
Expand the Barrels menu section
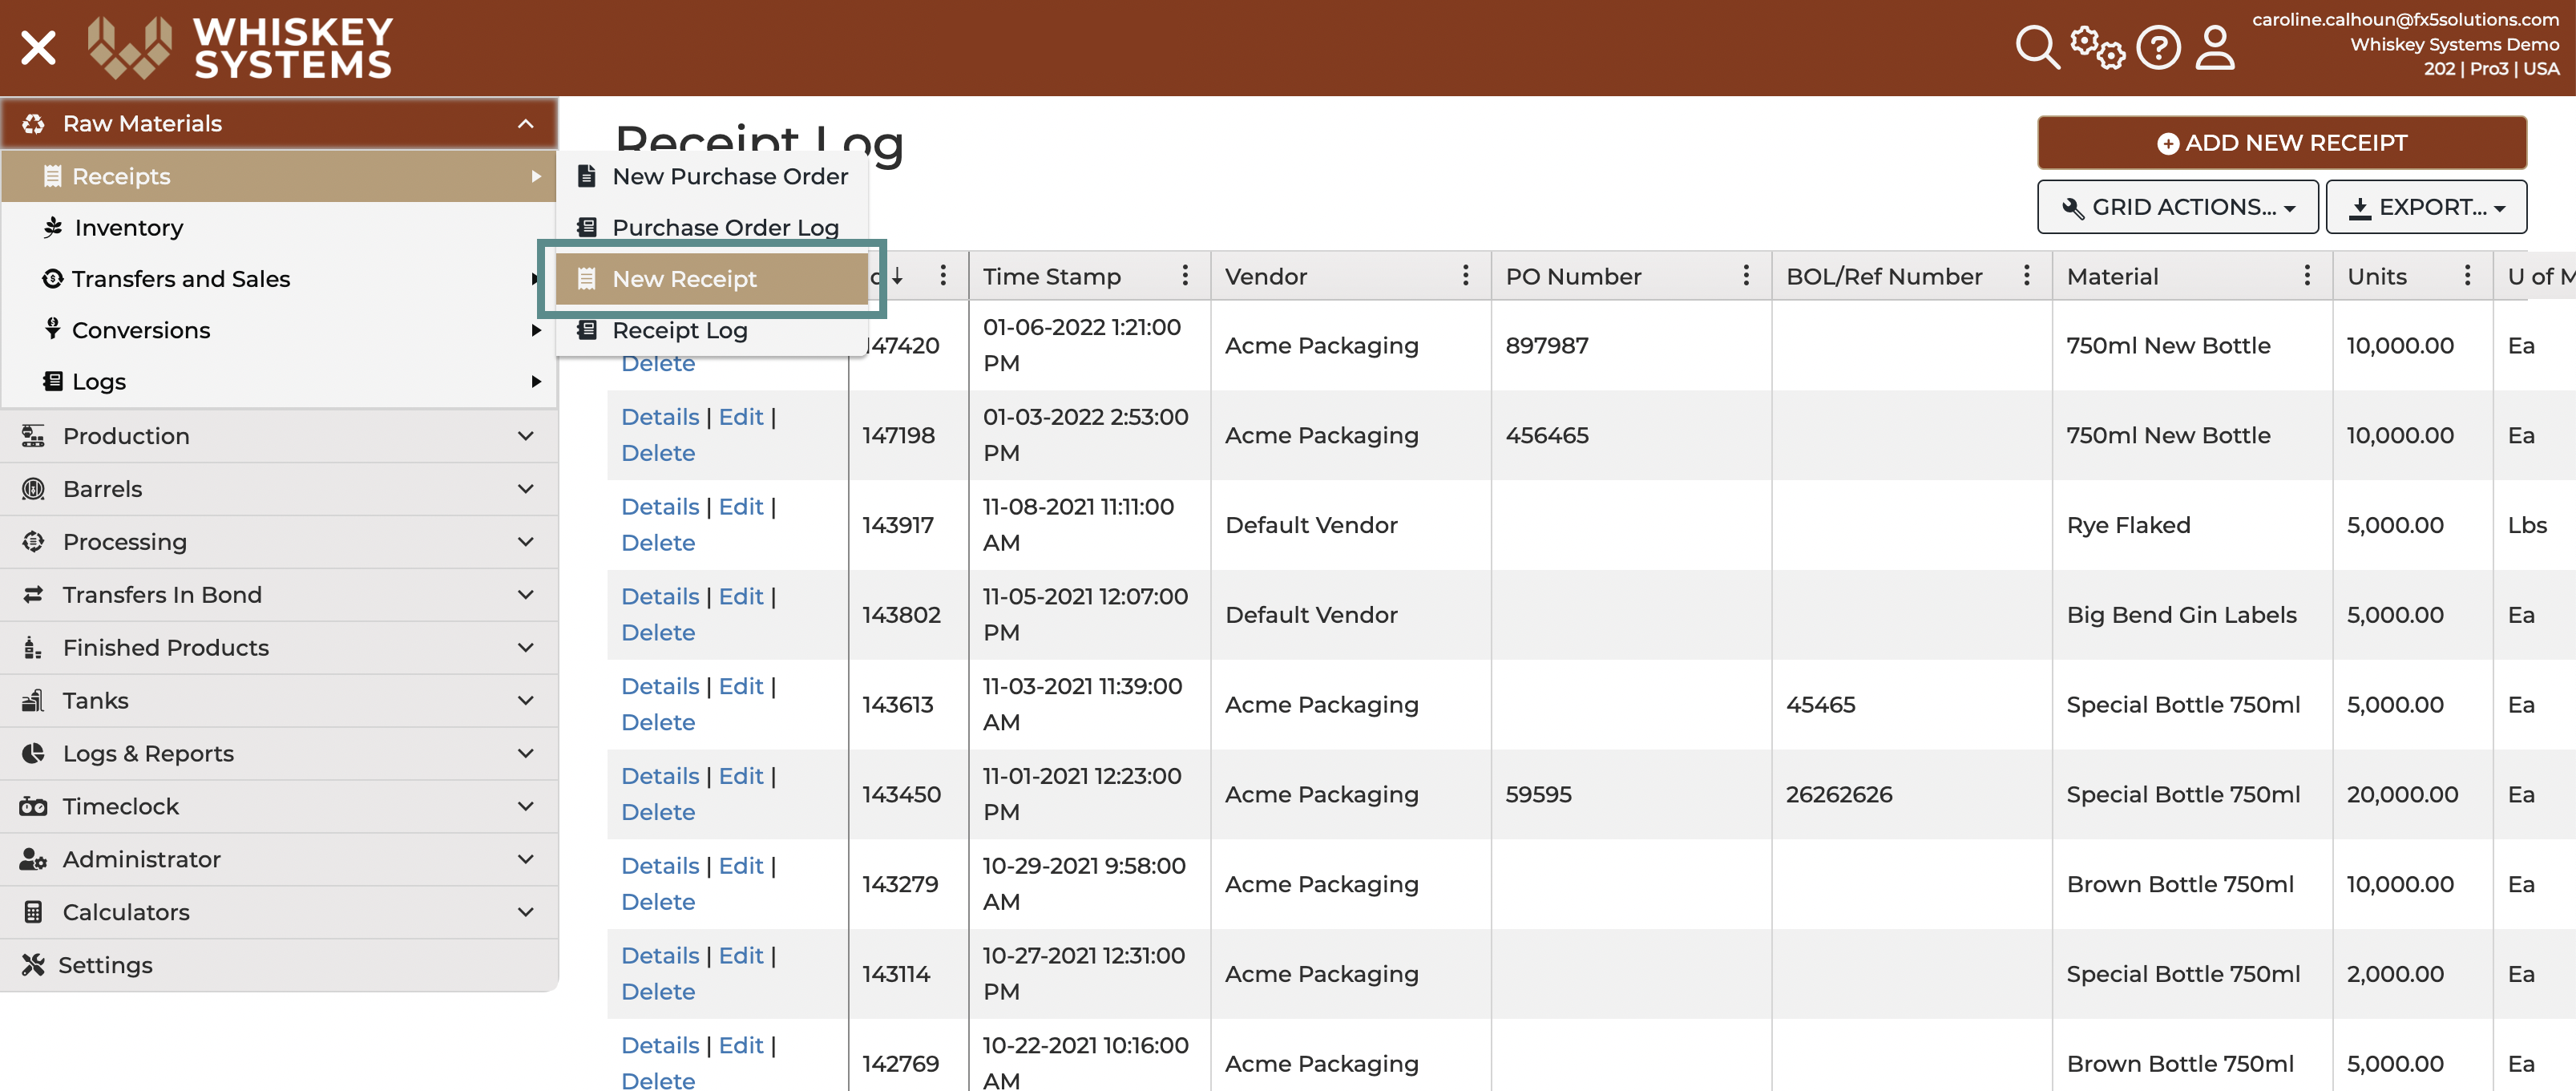pos(279,489)
